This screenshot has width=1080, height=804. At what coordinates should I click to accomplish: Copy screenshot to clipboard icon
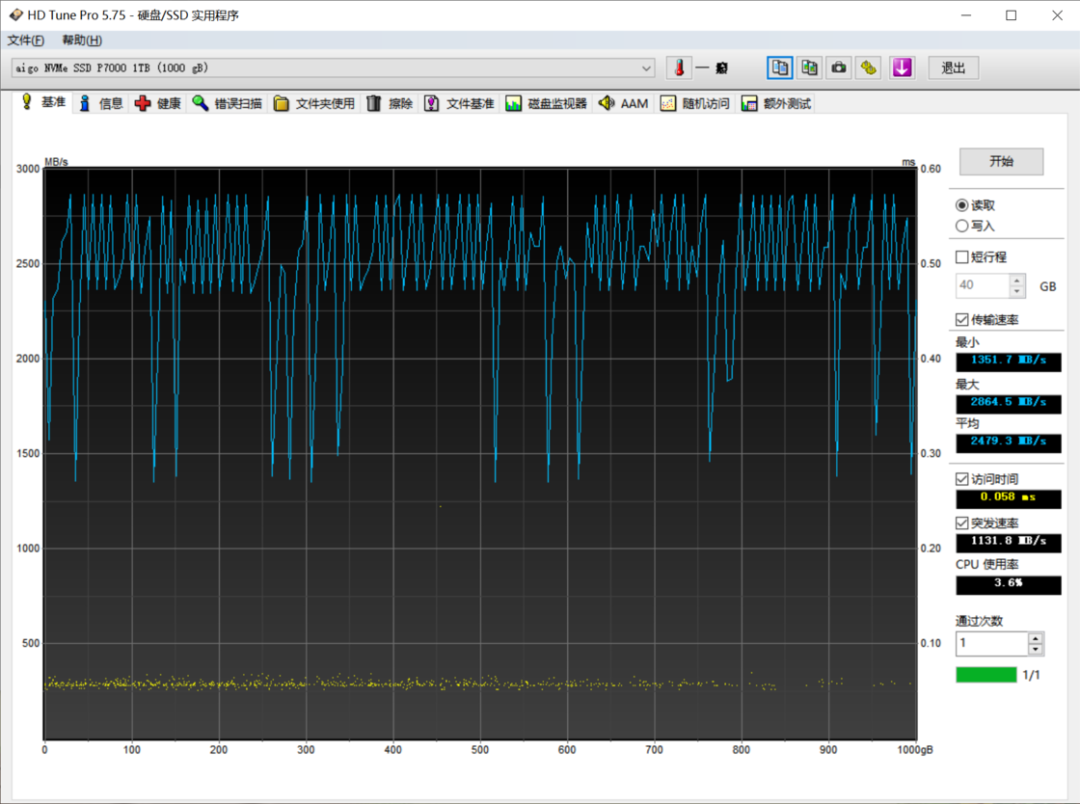[x=809, y=68]
